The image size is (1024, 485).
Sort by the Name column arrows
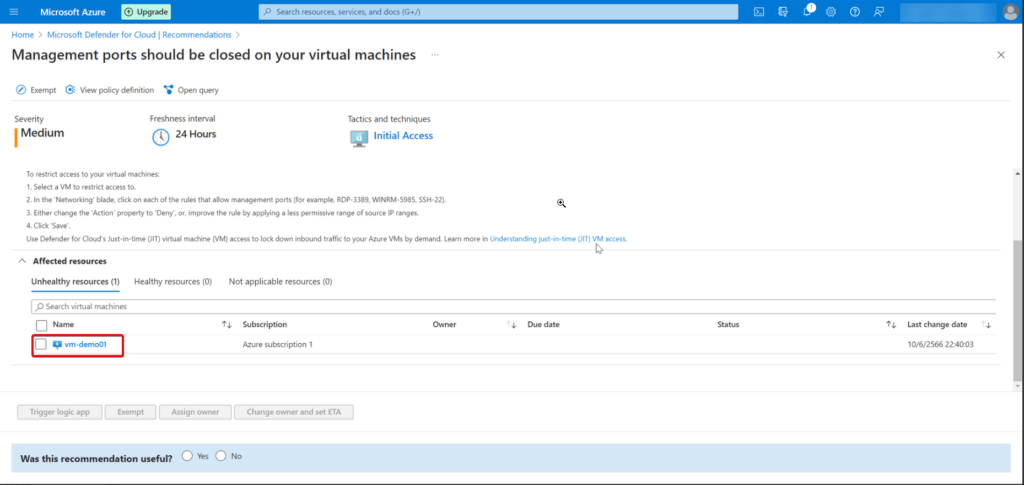(227, 324)
